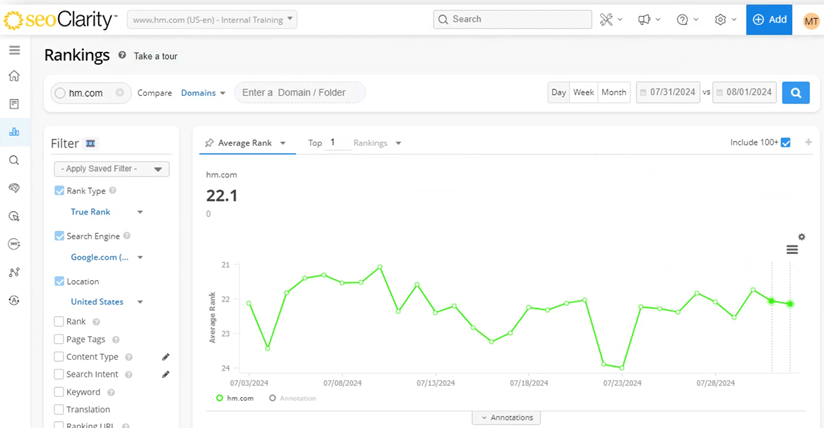Open the 08/01/2024 end date picker
This screenshot has height=428, width=824.
coord(745,92)
